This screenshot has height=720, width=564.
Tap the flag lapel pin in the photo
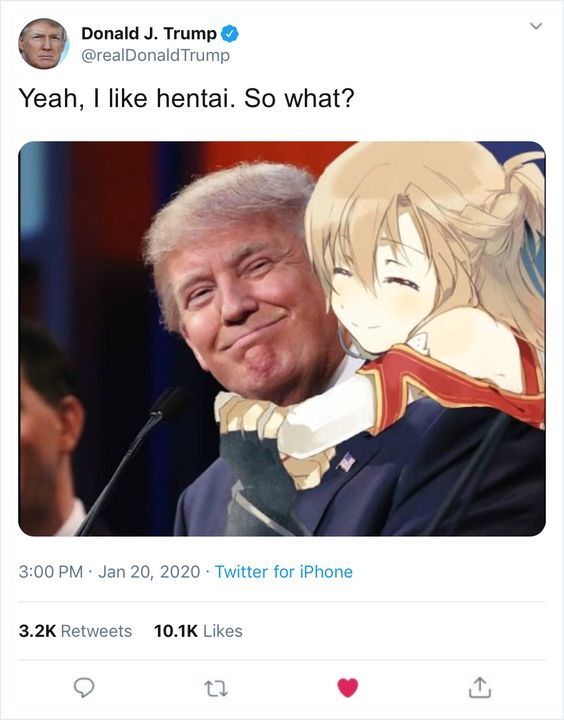[346, 462]
